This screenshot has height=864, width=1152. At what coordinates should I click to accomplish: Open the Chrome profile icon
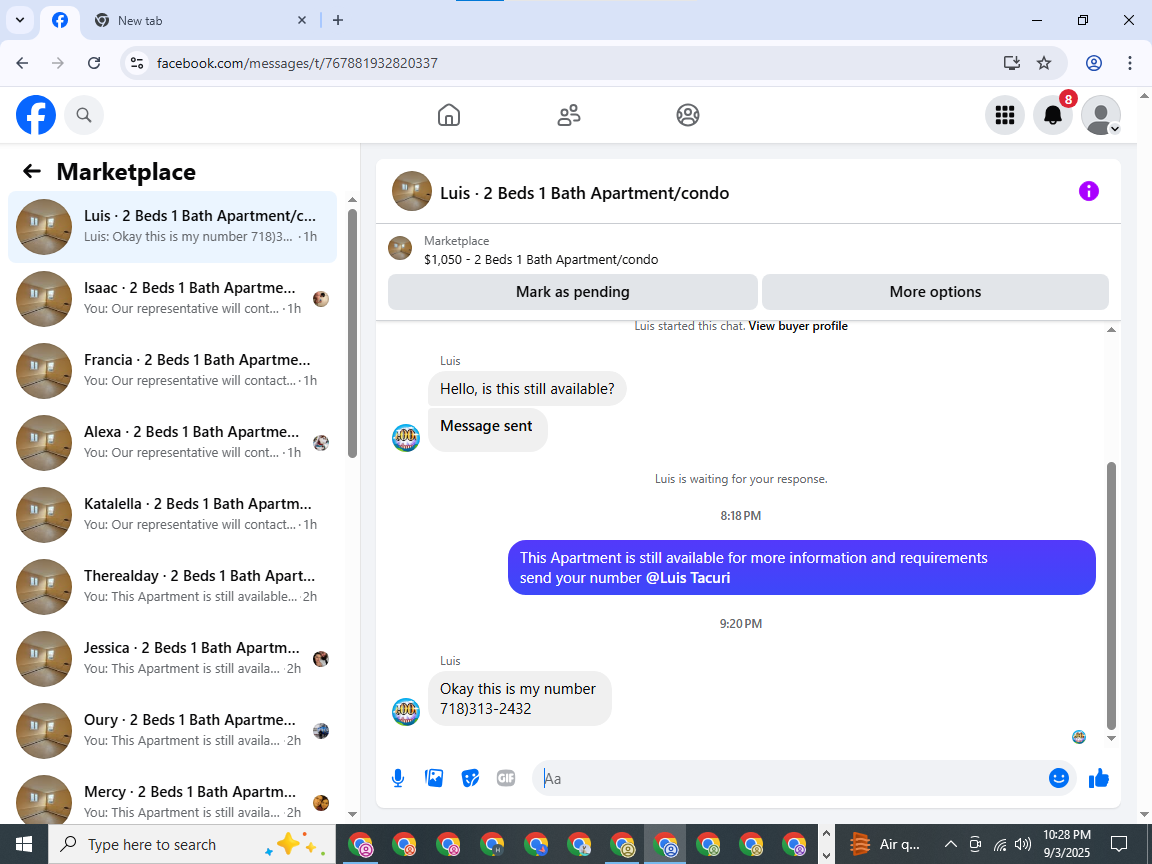(x=1093, y=63)
